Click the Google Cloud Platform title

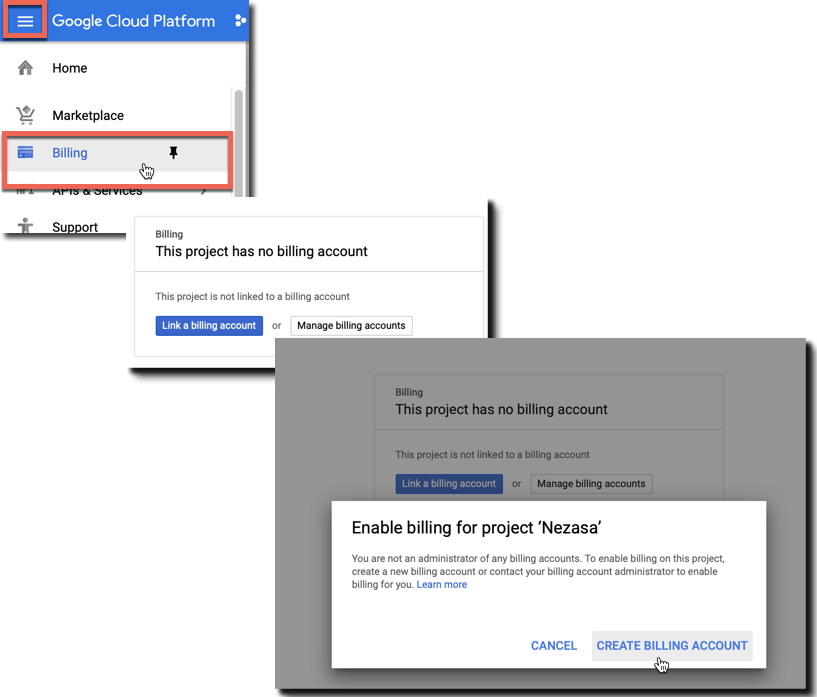coord(133,21)
